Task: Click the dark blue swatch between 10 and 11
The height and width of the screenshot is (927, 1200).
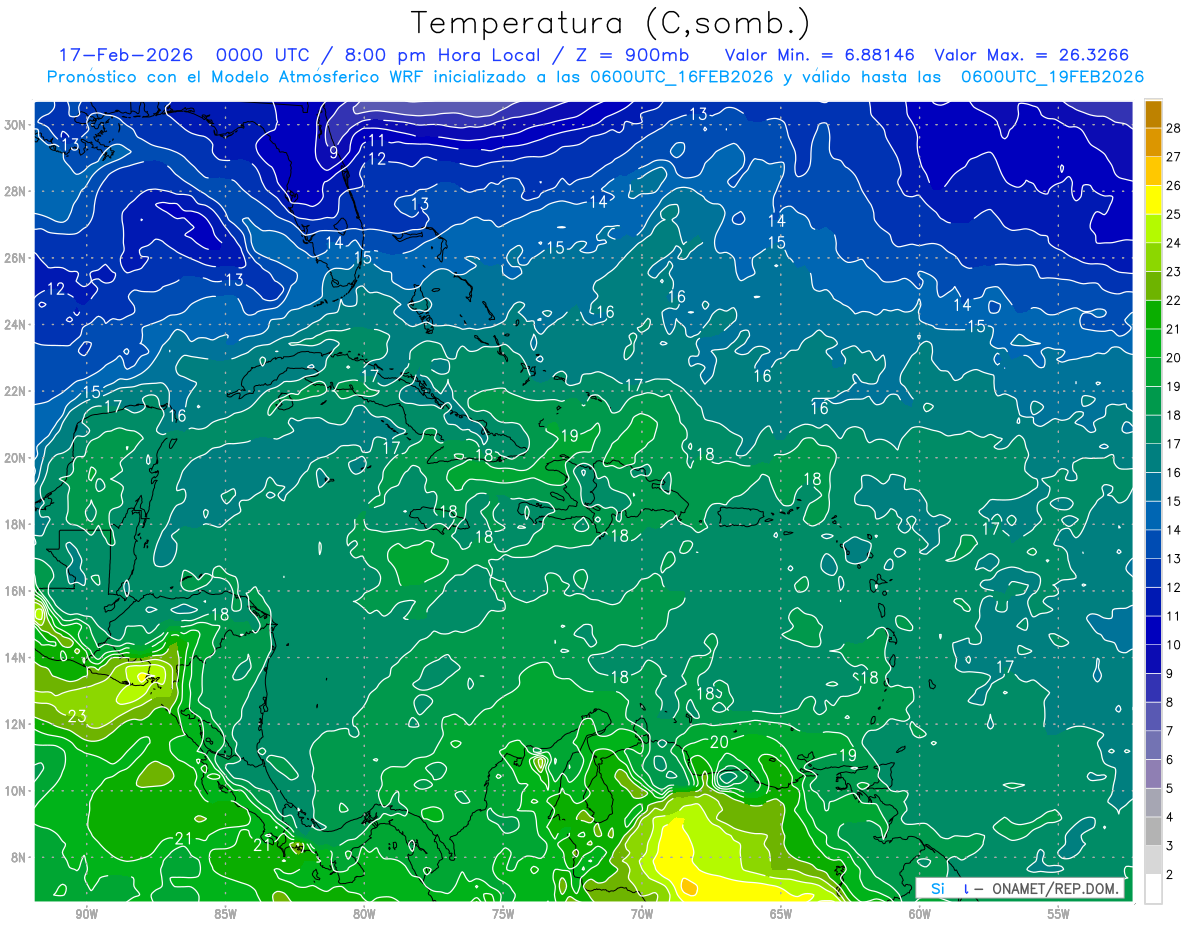Action: 1153,630
